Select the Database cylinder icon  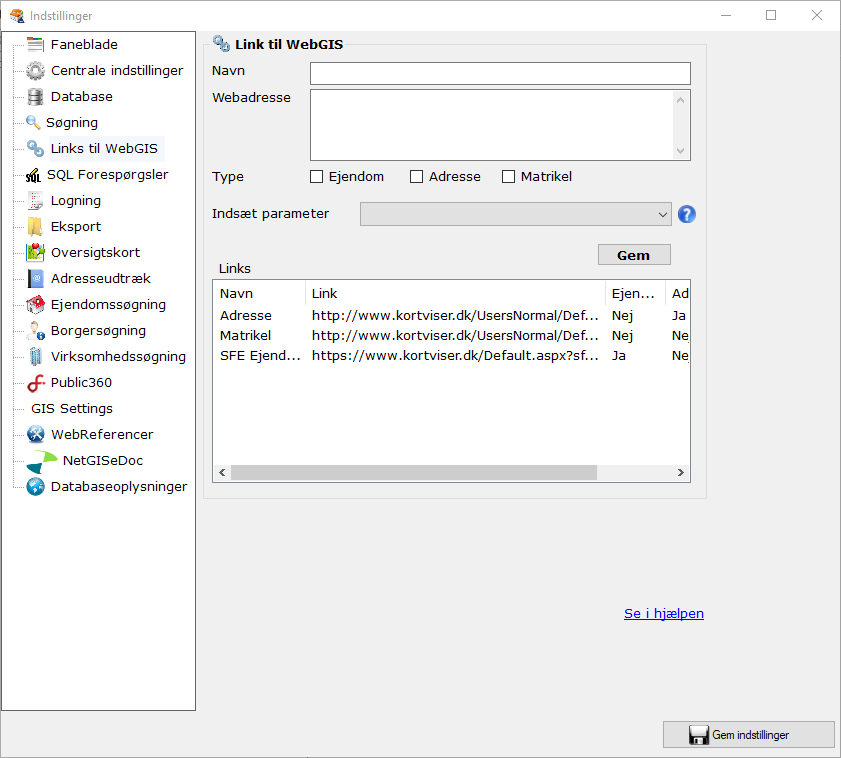point(35,97)
